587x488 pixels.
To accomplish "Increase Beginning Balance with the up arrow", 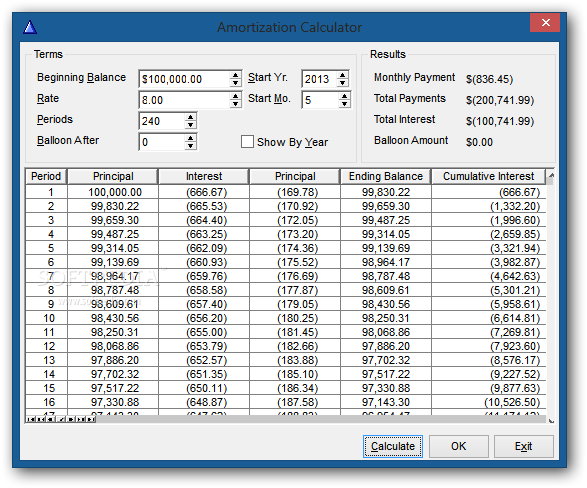I will (235, 75).
